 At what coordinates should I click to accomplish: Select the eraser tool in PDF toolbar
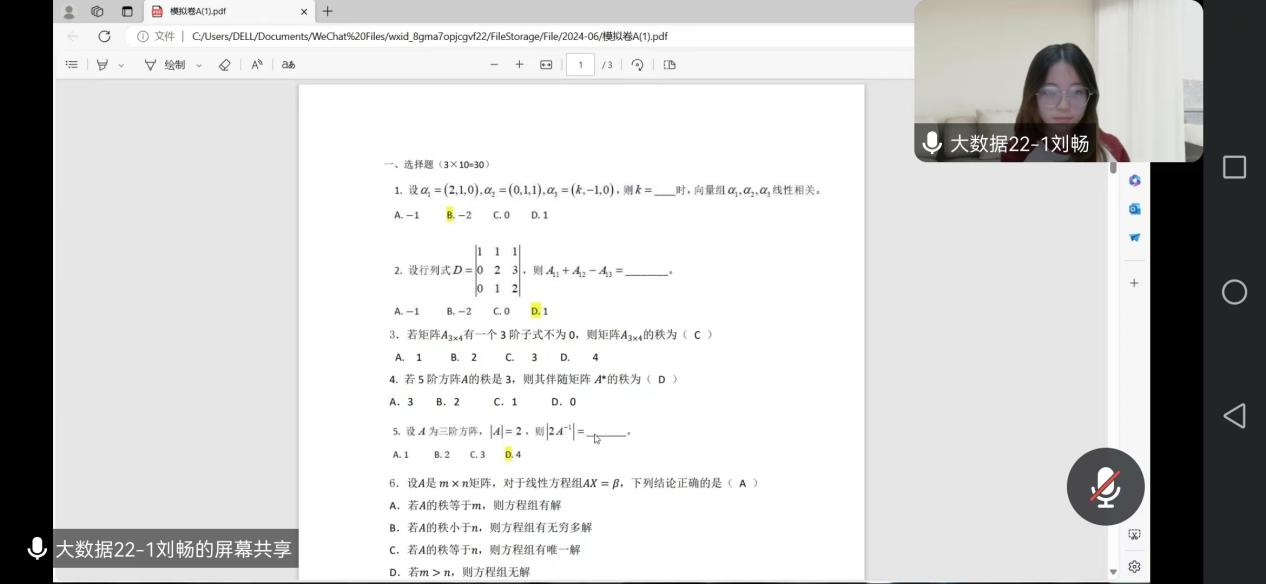224,65
